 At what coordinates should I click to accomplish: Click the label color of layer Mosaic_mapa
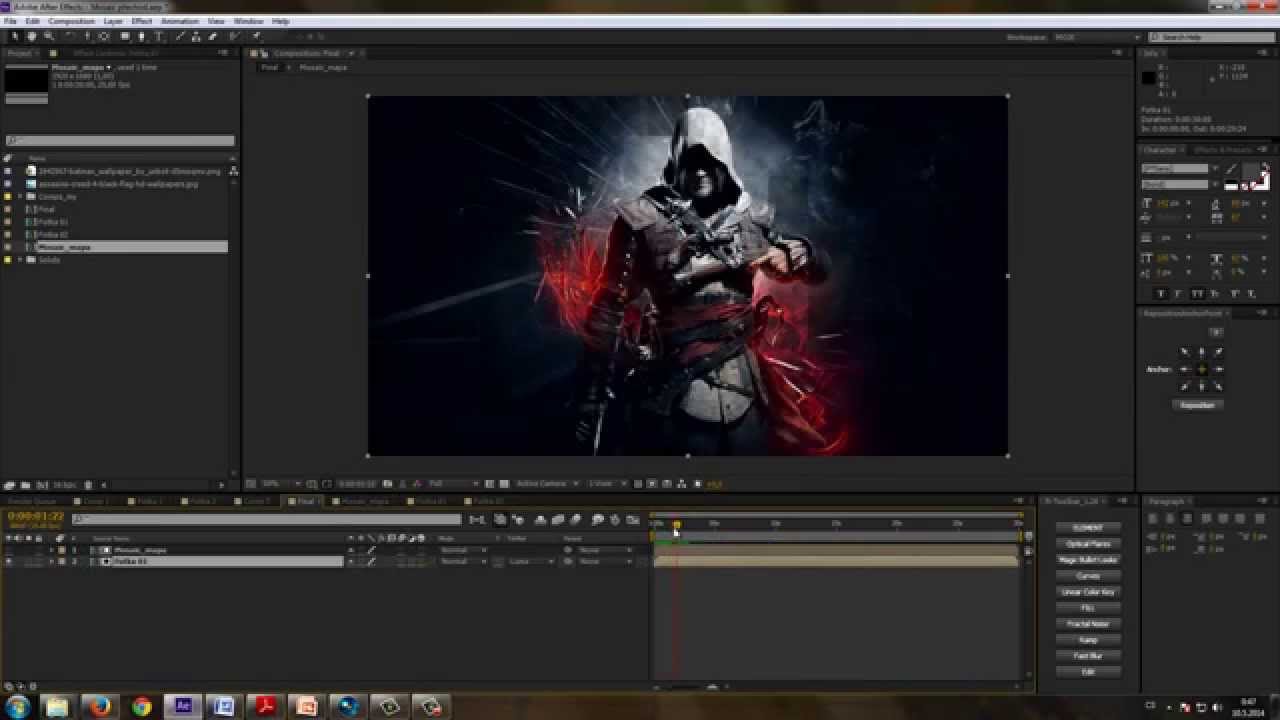pyautogui.click(x=61, y=550)
